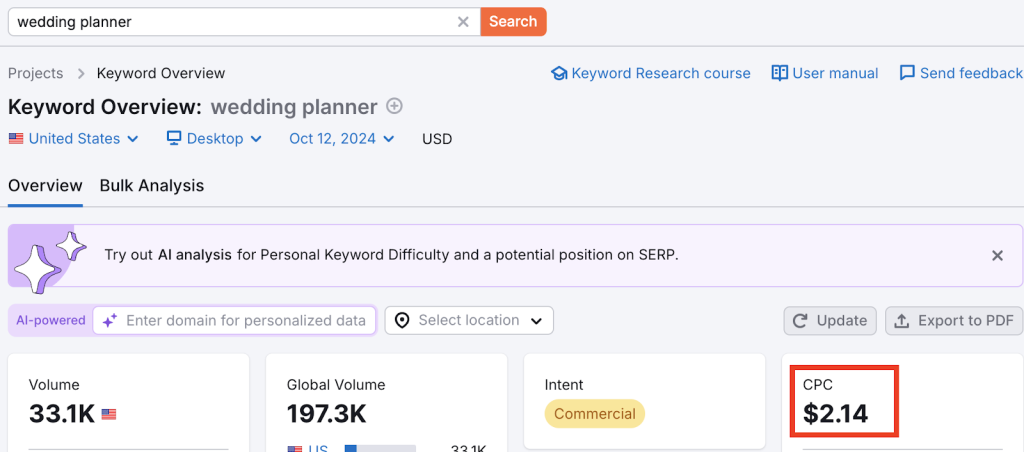Click the 197.3K Global Volume value

point(327,413)
